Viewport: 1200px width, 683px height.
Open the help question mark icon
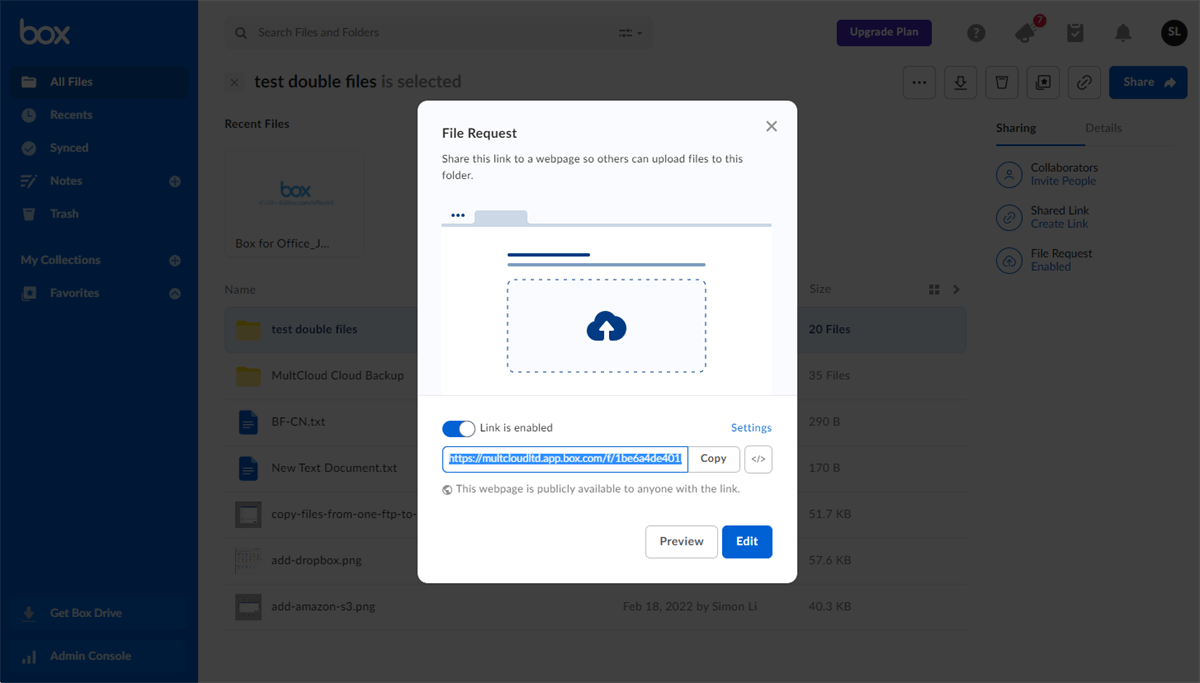[976, 33]
